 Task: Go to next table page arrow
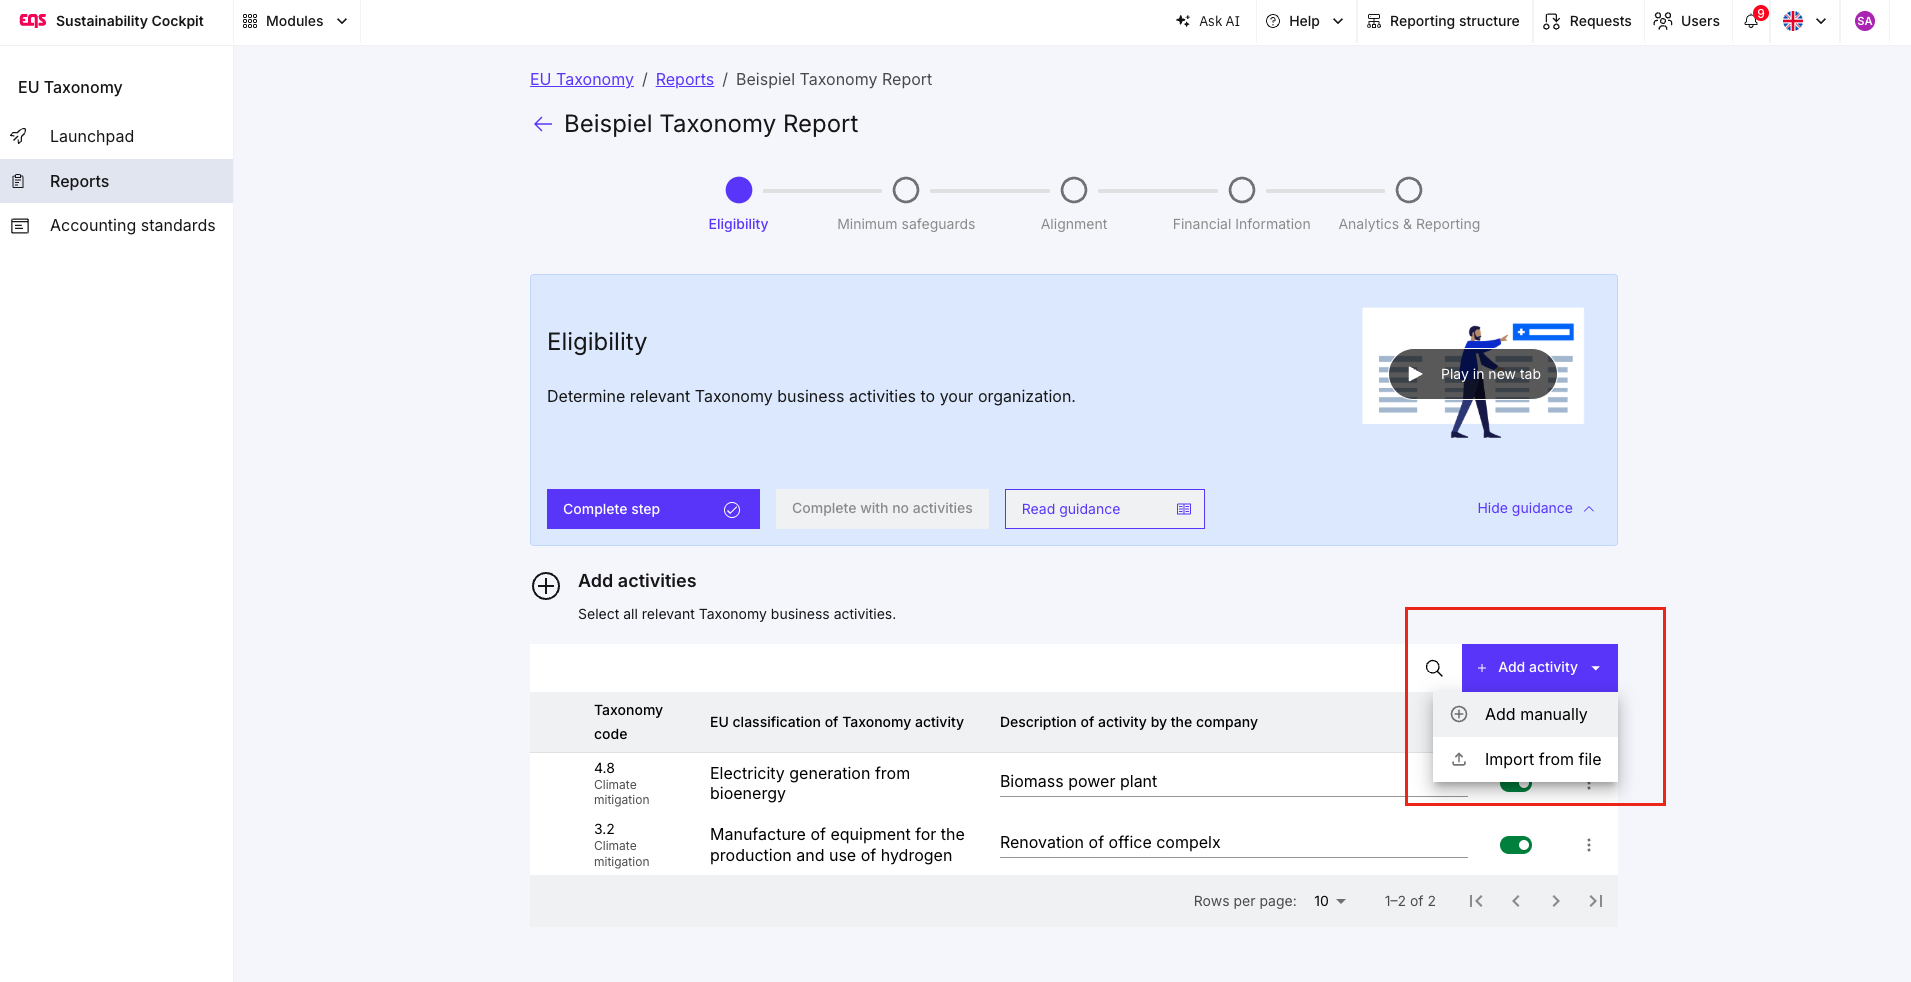click(x=1556, y=901)
